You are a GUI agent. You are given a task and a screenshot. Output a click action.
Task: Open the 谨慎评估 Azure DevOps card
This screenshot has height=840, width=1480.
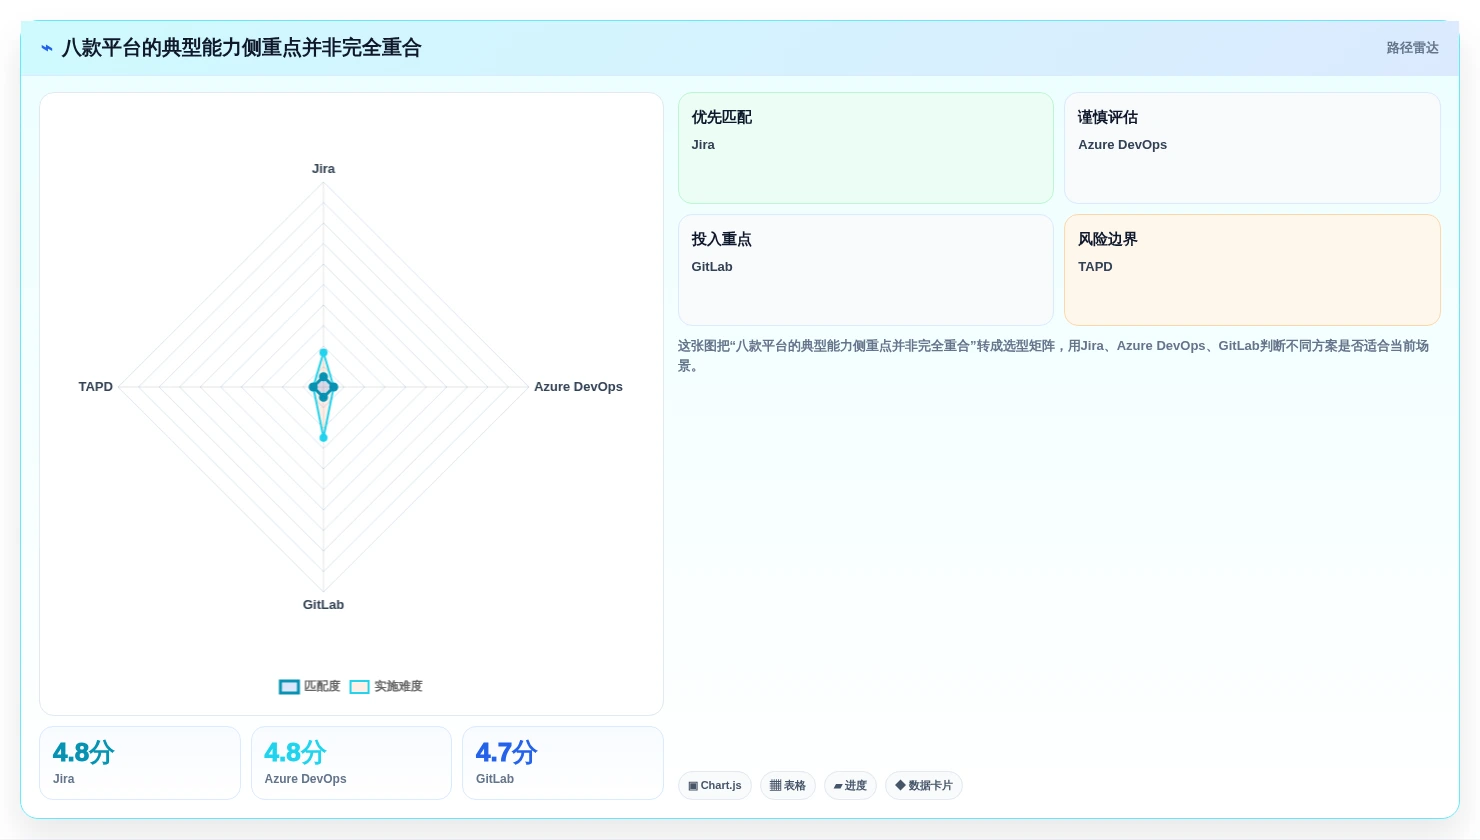[1252, 148]
